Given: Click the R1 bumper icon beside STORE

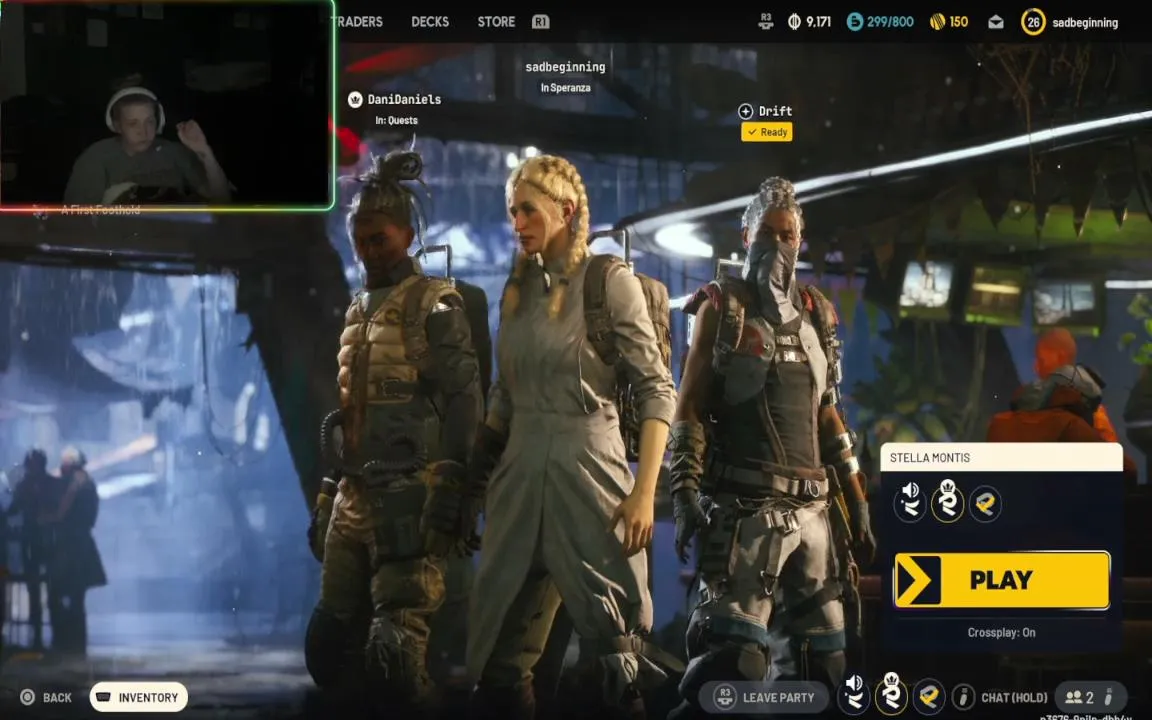Looking at the screenshot, I should tap(541, 21).
